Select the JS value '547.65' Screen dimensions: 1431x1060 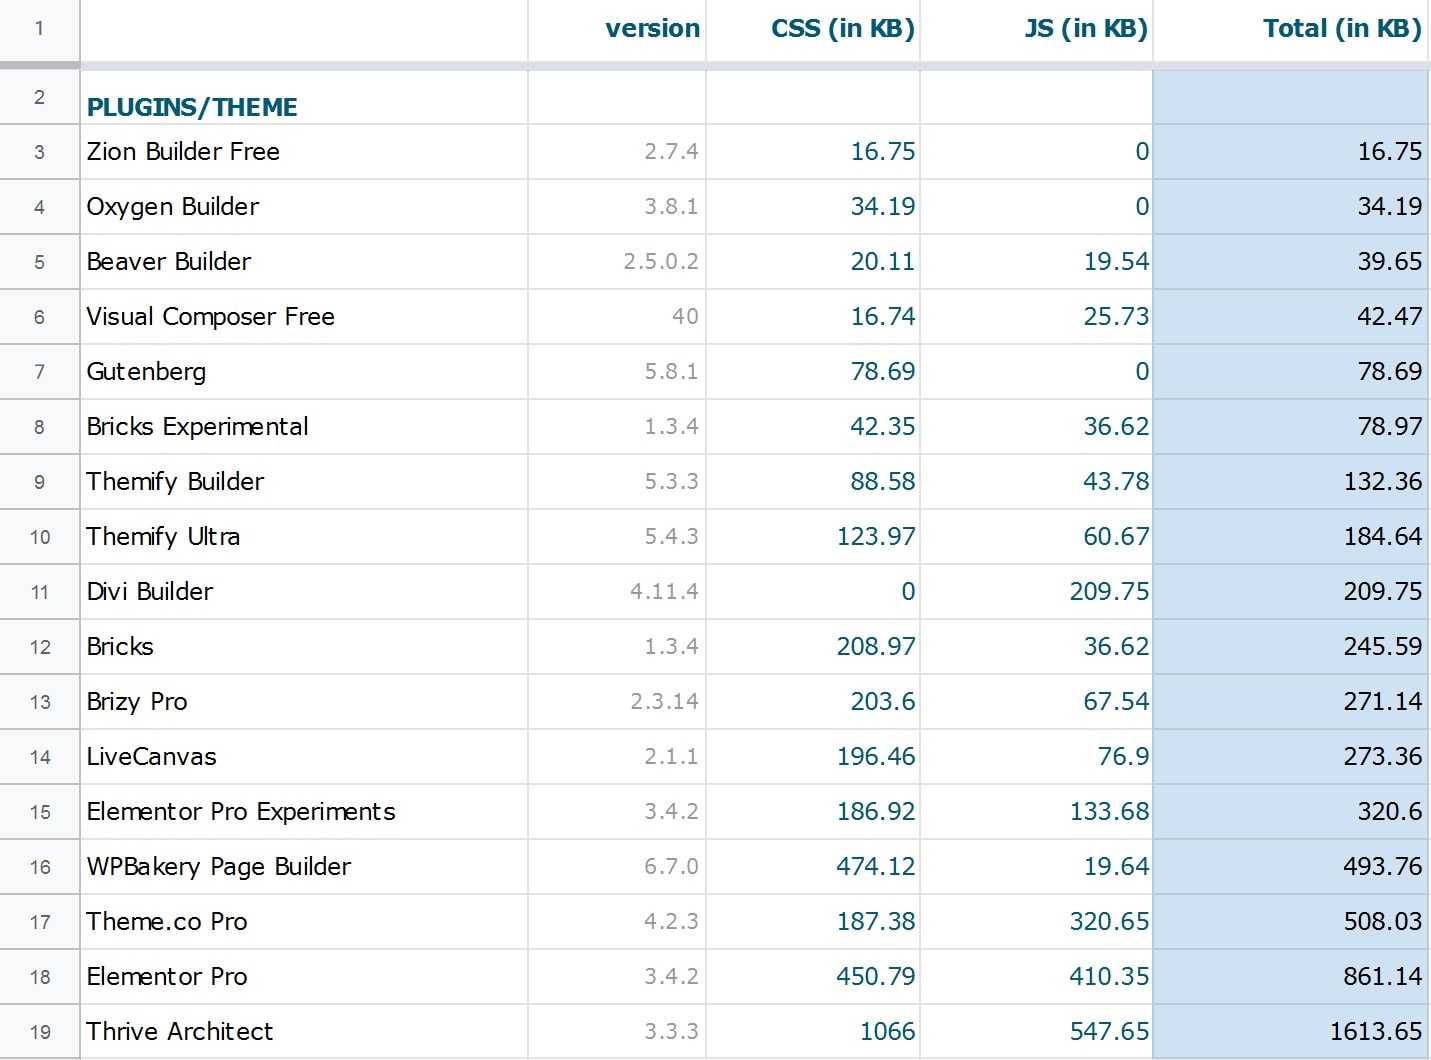tap(1036, 1032)
